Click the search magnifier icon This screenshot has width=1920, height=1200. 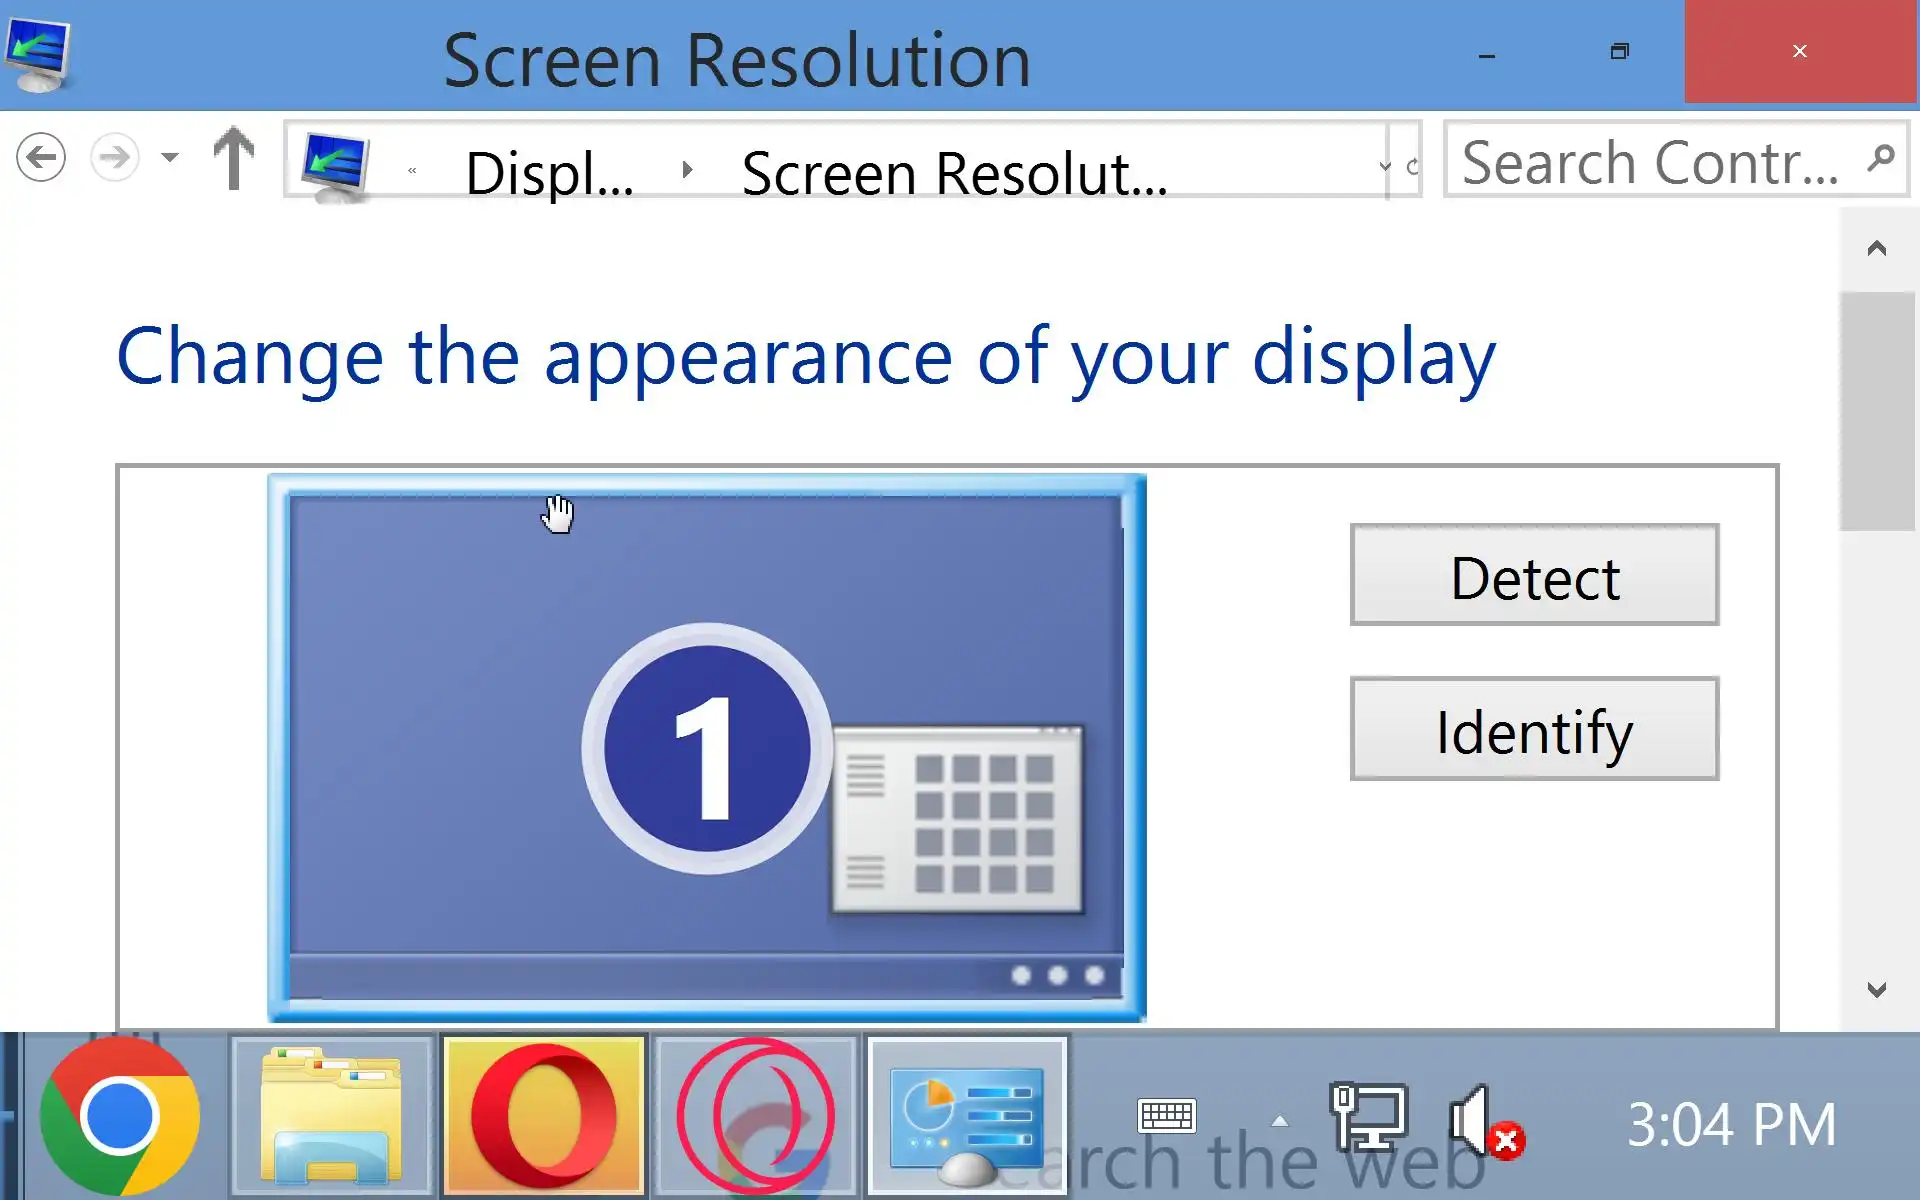coord(1881,158)
